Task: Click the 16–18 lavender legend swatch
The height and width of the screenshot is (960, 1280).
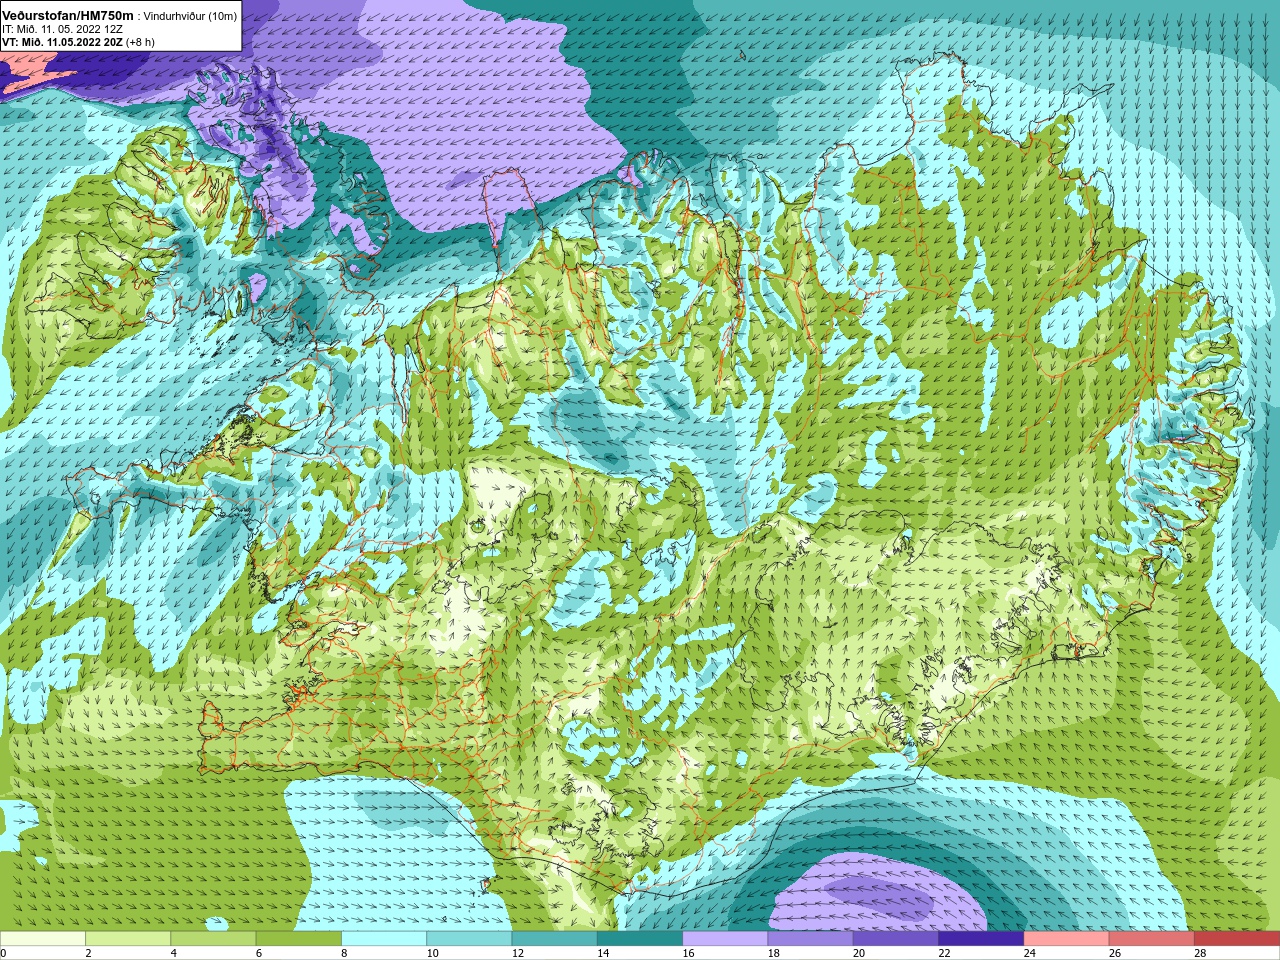Action: pos(725,939)
